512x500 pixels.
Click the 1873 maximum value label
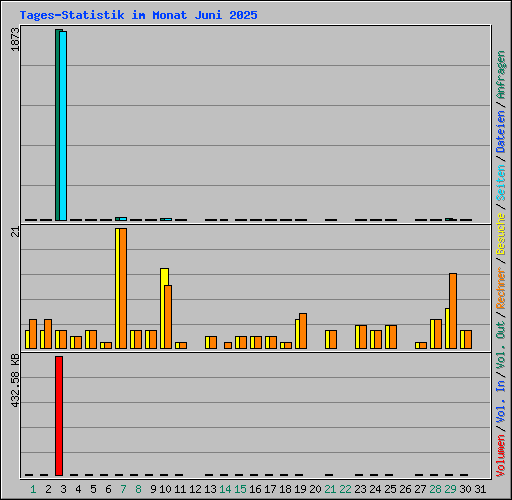click(x=15, y=39)
